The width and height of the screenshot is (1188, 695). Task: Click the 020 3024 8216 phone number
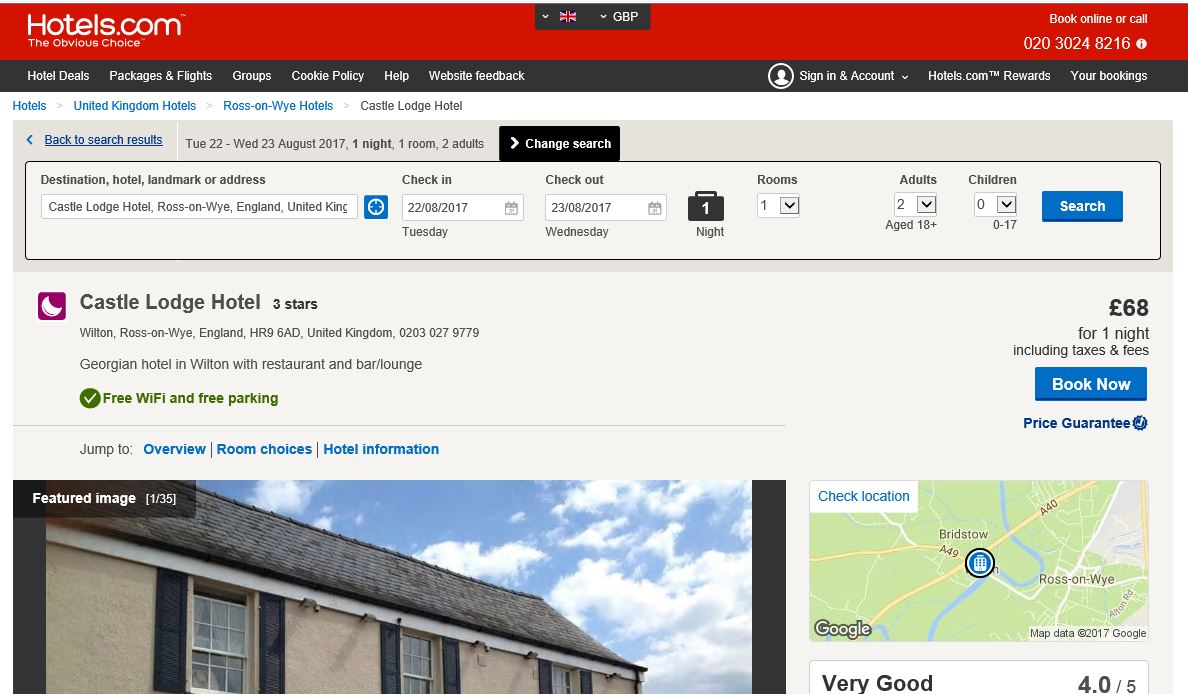click(1077, 44)
